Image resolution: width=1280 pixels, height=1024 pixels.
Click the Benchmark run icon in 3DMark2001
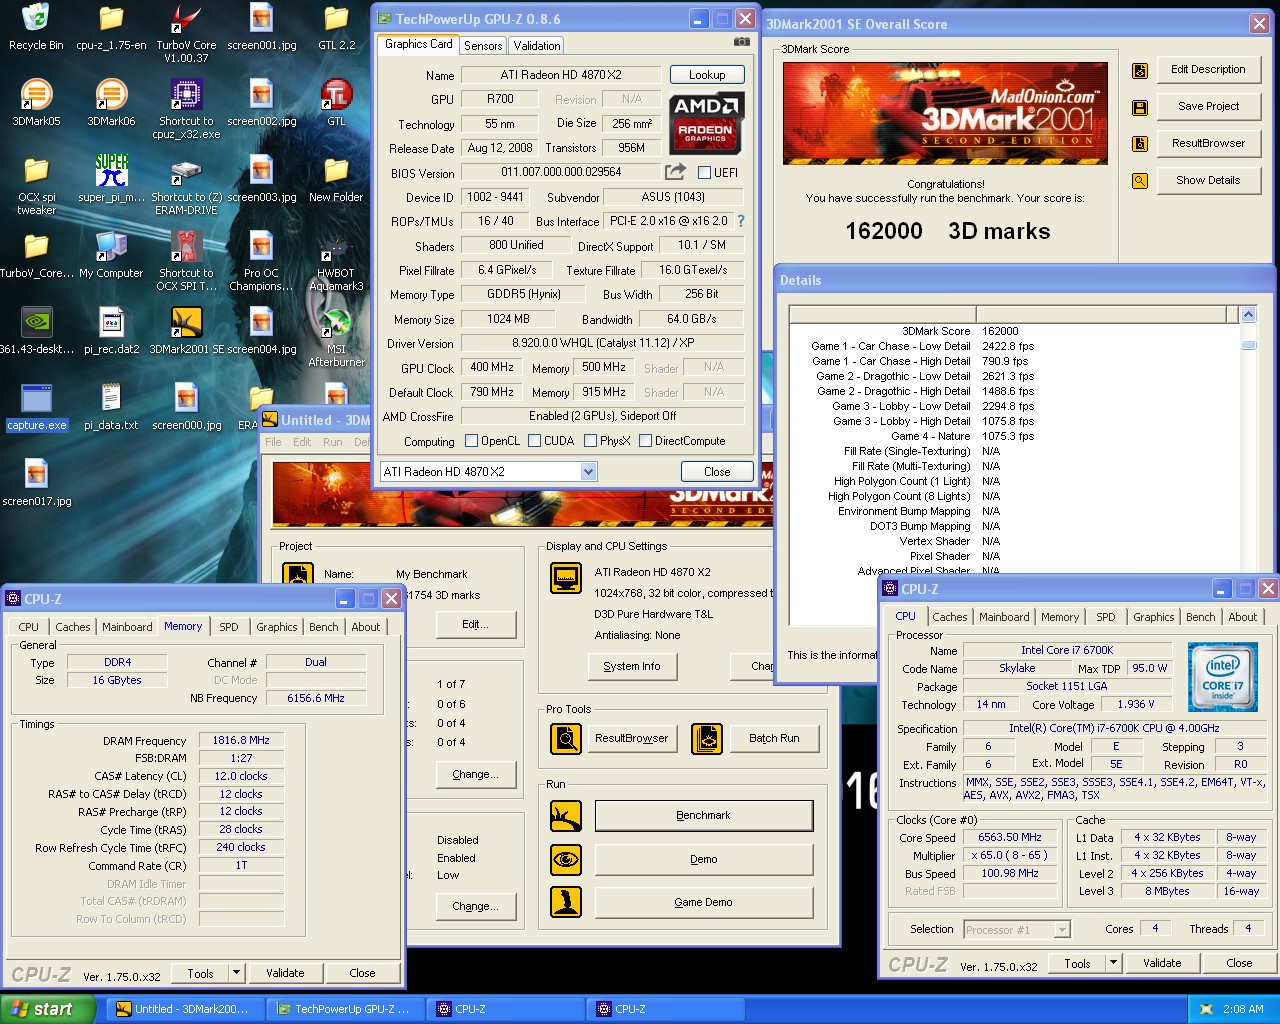pos(566,816)
